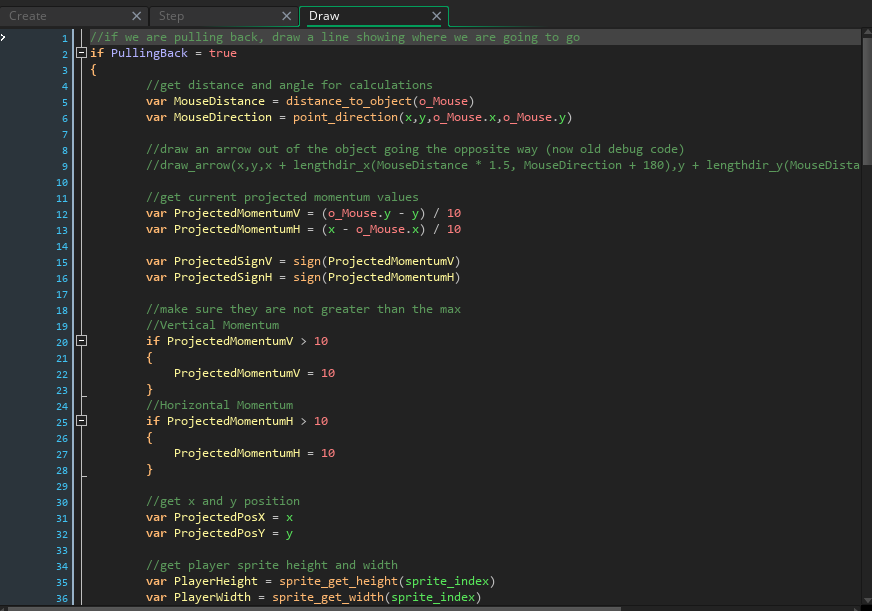Click 'ProjectedMomentumH' declaration on line 13
Screen dimensions: 872x611
237,229
